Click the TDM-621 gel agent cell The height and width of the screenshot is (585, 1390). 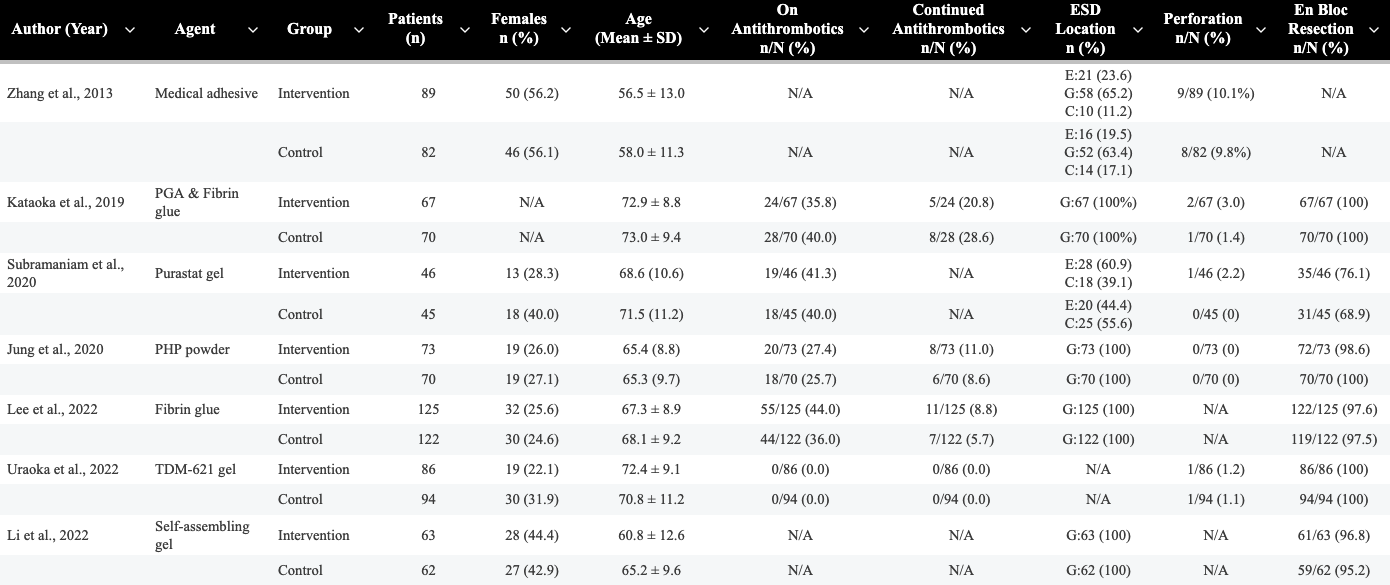pos(195,469)
